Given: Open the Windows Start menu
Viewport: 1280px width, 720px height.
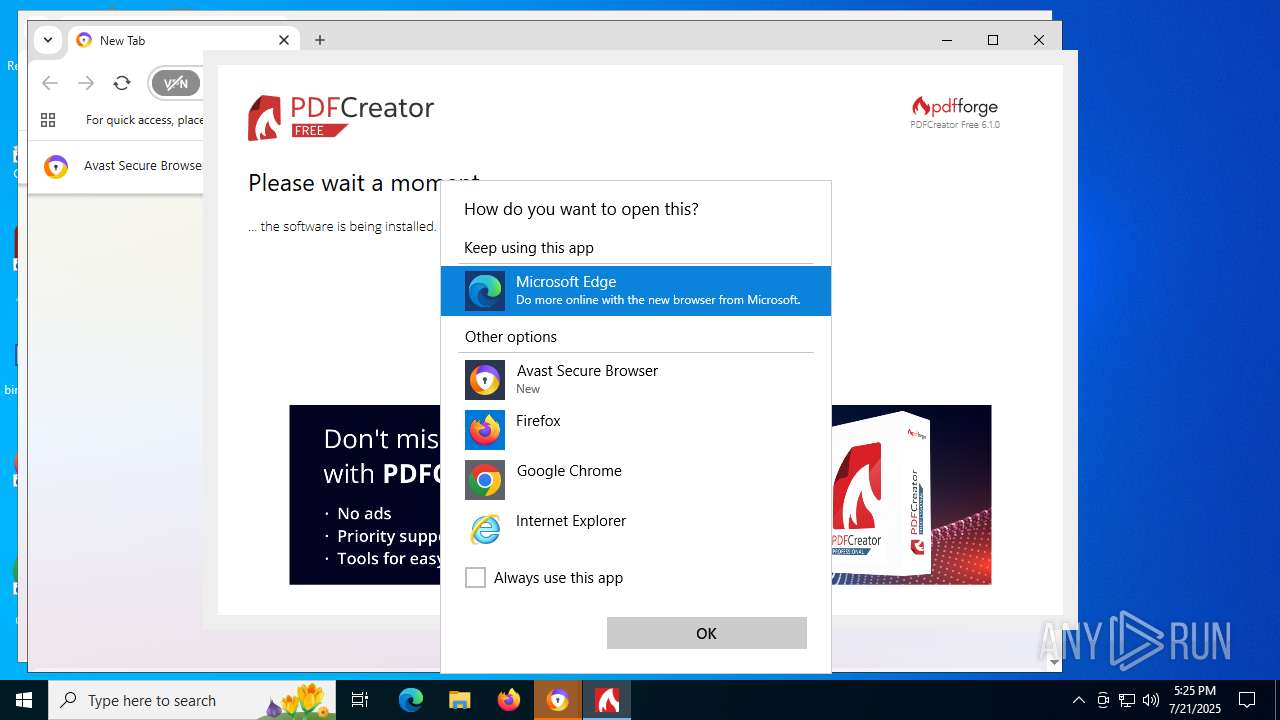Looking at the screenshot, I should point(24,700).
